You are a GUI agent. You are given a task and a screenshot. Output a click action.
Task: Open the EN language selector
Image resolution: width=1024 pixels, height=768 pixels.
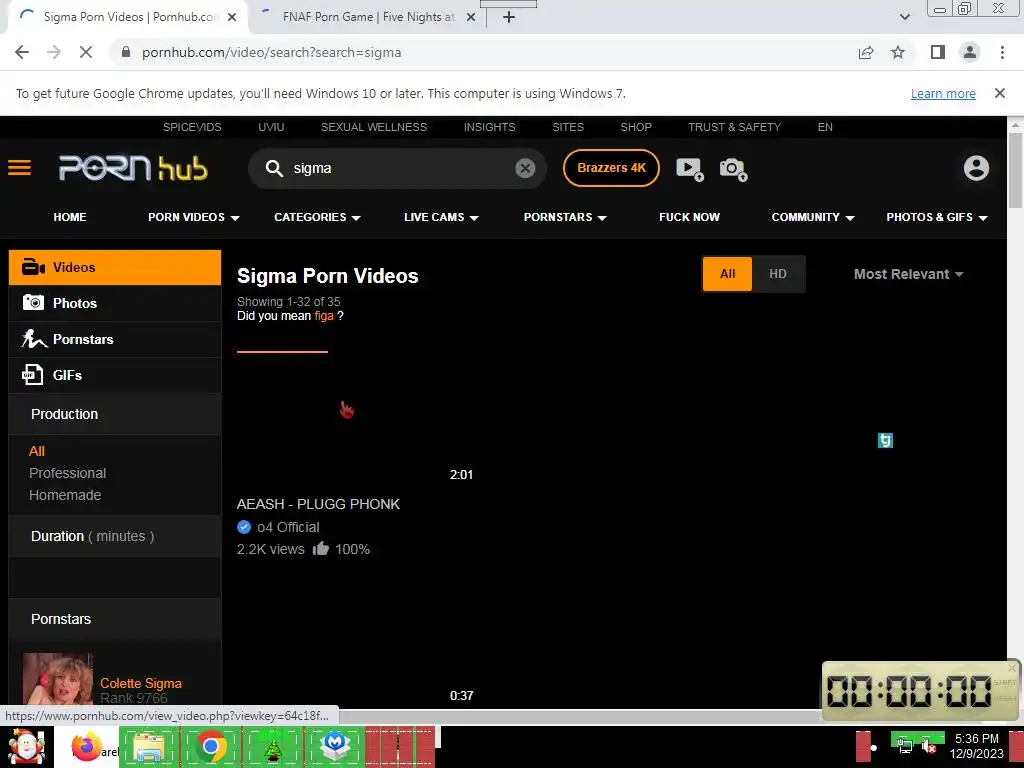(x=825, y=127)
